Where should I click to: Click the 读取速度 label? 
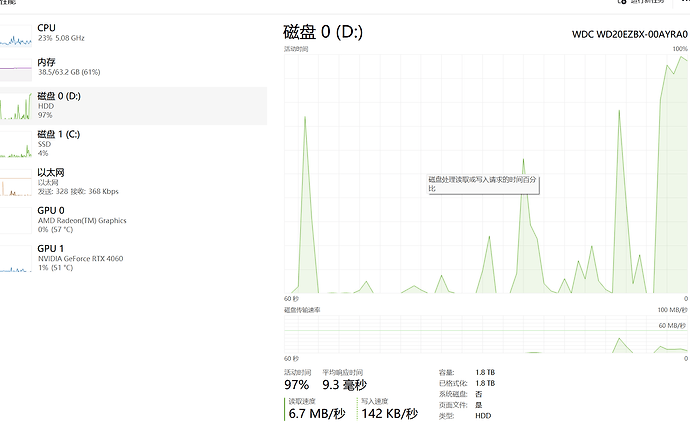pyautogui.click(x=302, y=401)
